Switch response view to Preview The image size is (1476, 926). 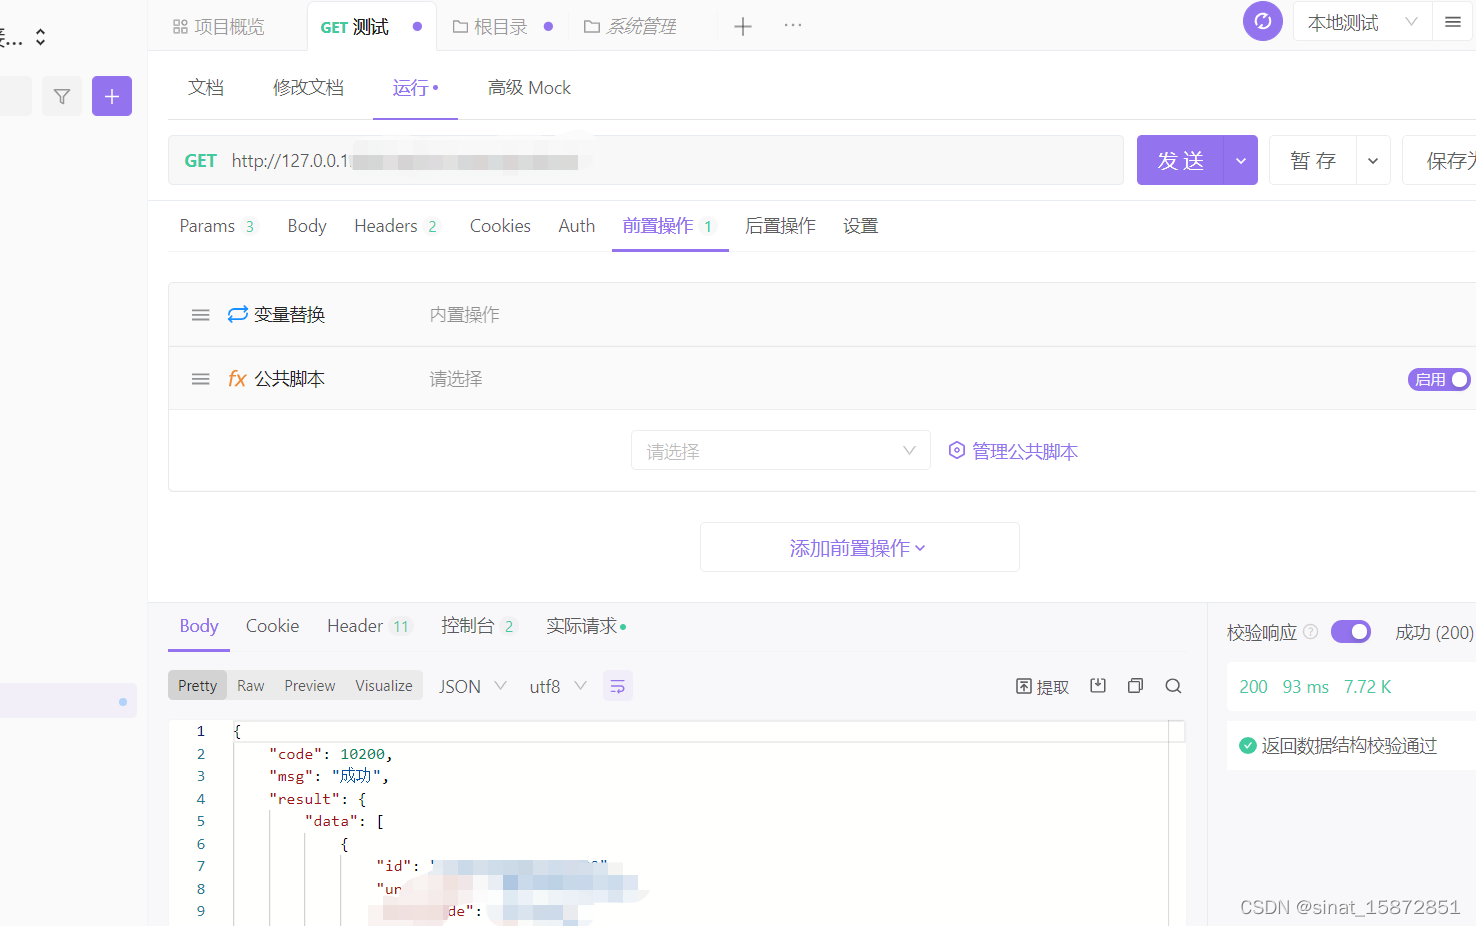pos(310,686)
